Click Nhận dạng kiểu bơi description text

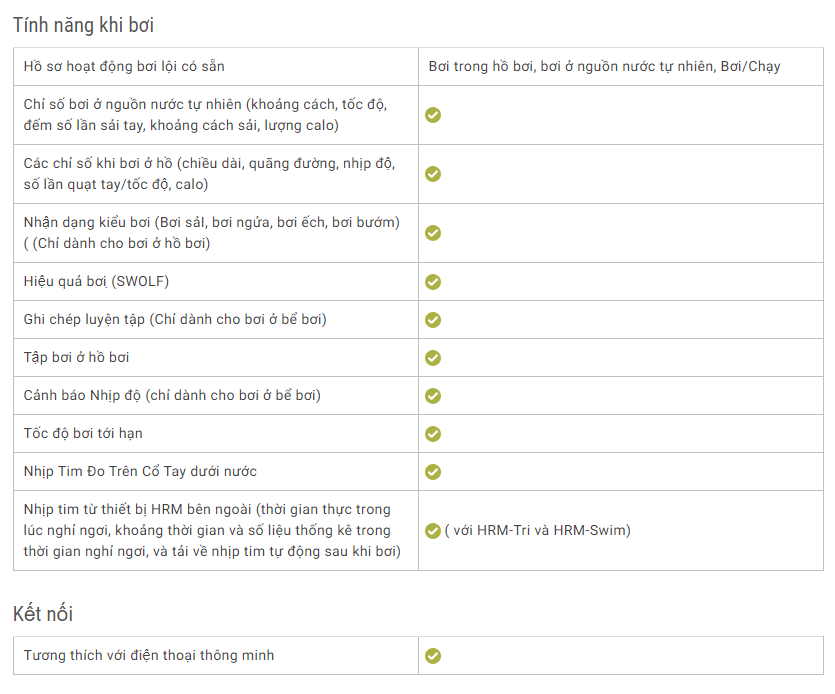211,233
